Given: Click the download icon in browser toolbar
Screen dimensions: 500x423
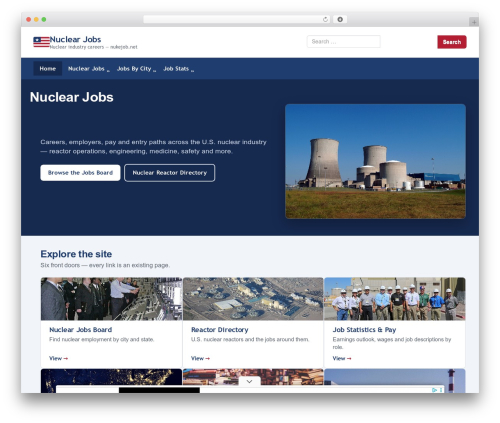Looking at the screenshot, I should tap(340, 20).
